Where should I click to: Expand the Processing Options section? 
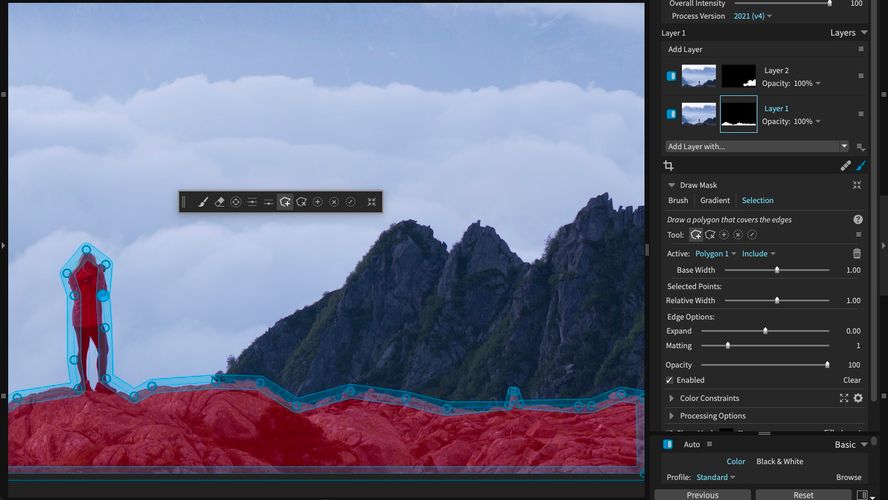pyautogui.click(x=671, y=416)
